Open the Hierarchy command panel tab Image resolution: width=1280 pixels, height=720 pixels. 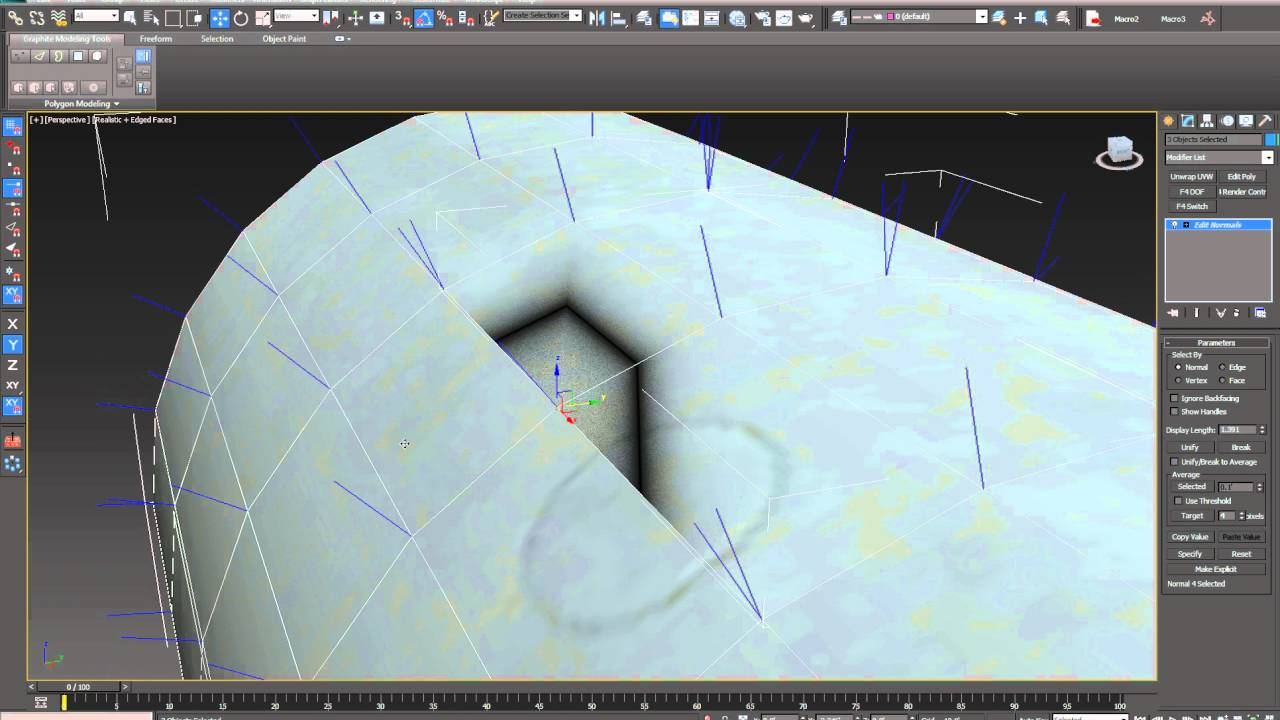(1207, 121)
